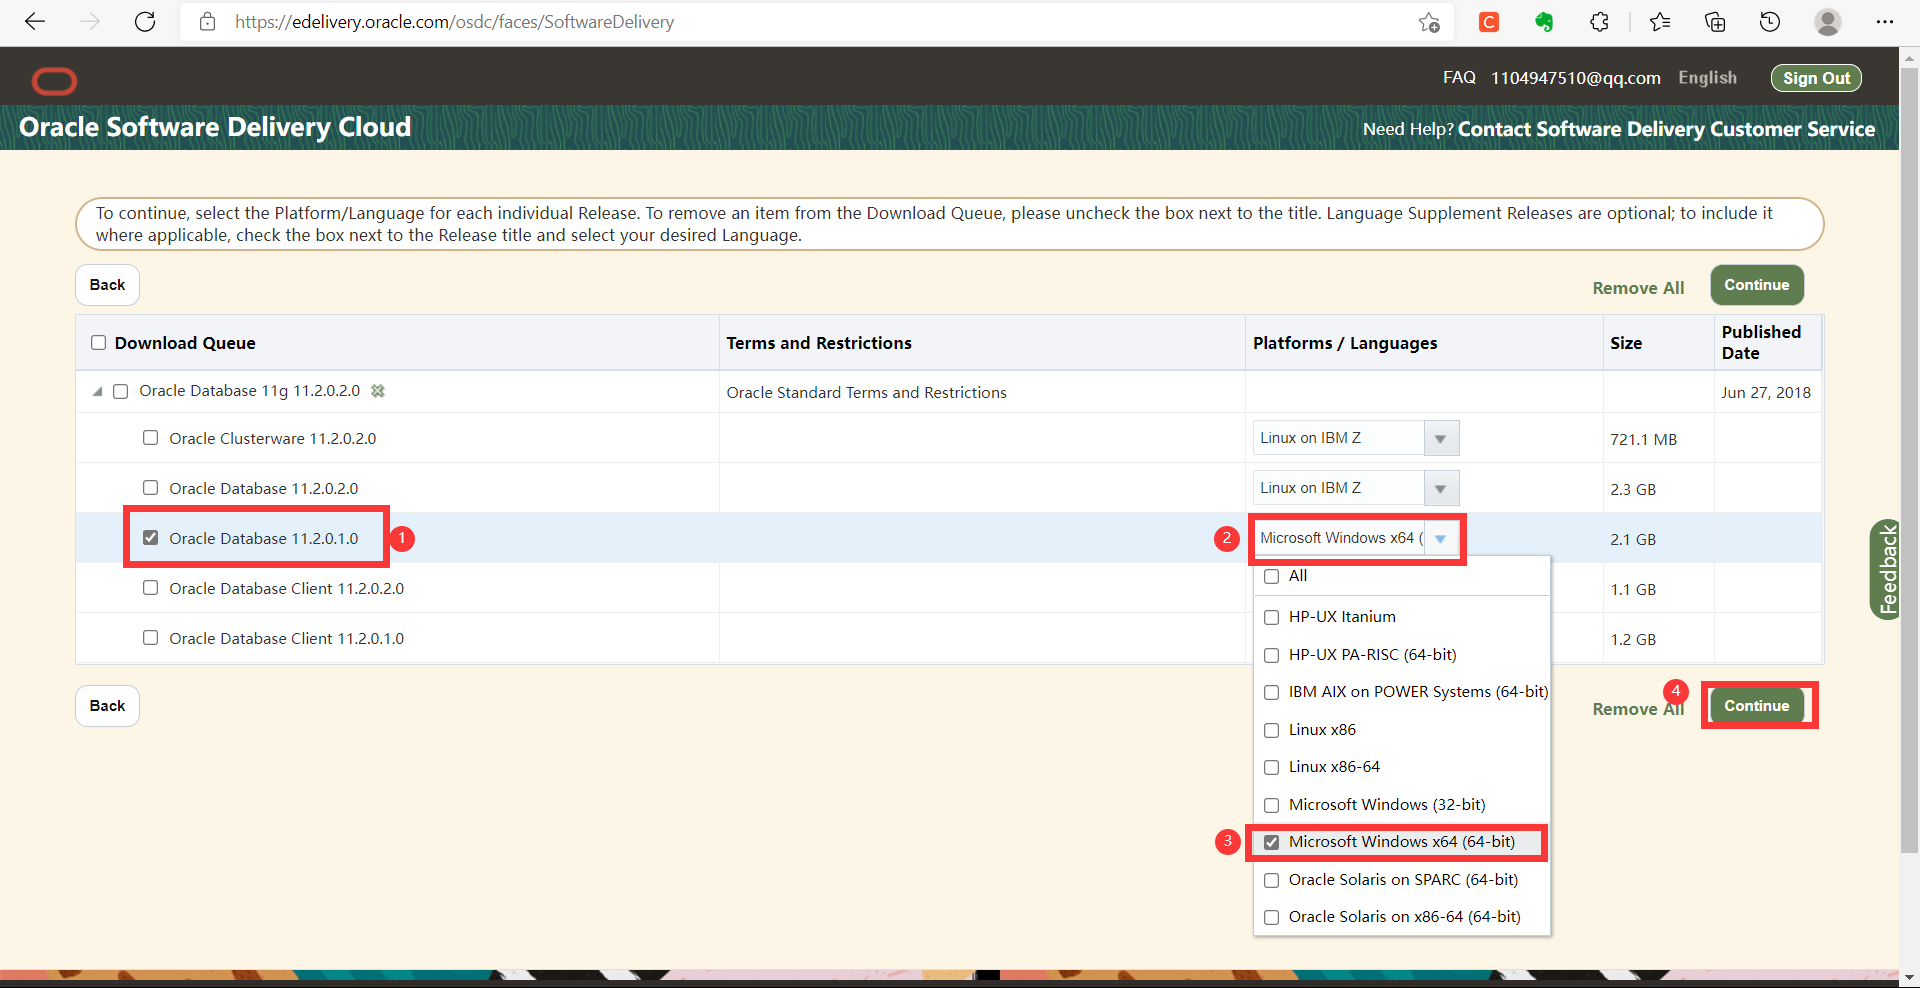Click the page vertical scrollbar

point(1909,460)
